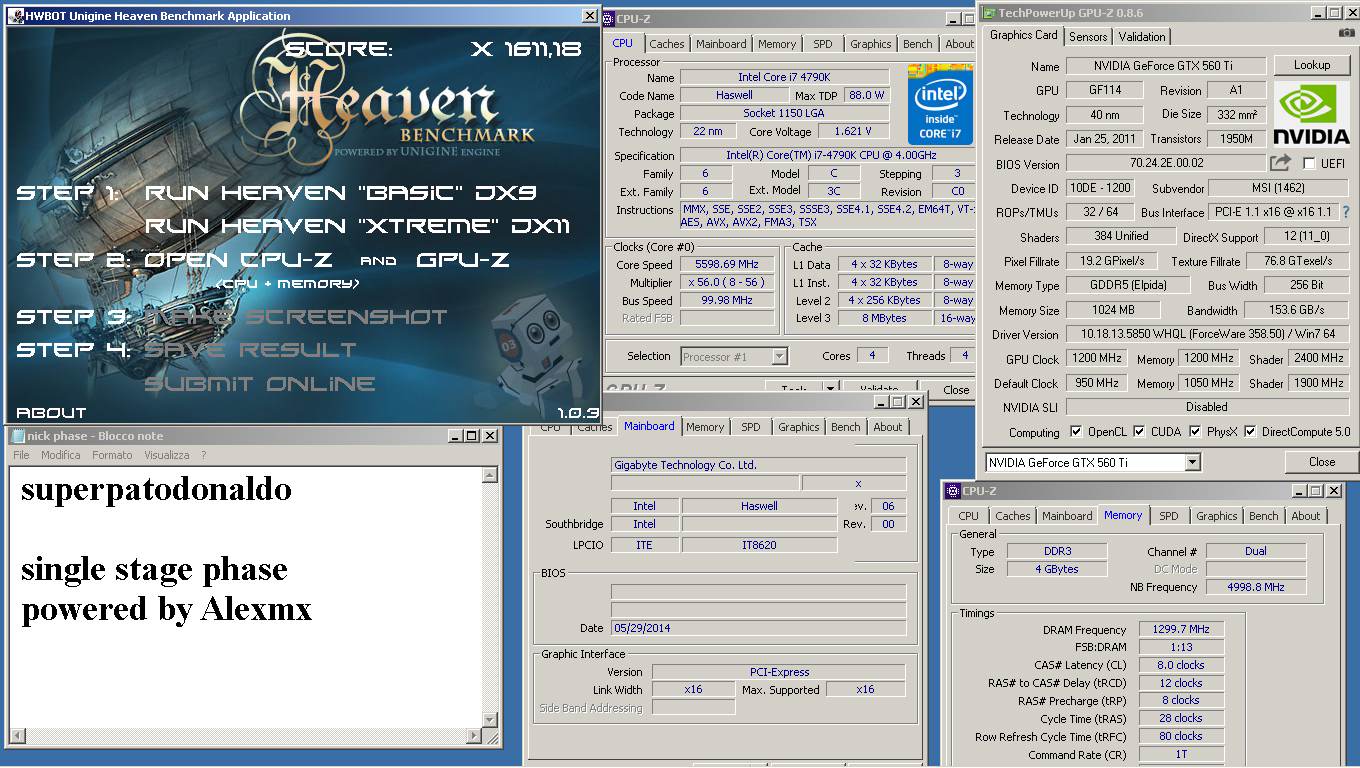Open About tab in CPU-Z mainboard window

(888, 427)
